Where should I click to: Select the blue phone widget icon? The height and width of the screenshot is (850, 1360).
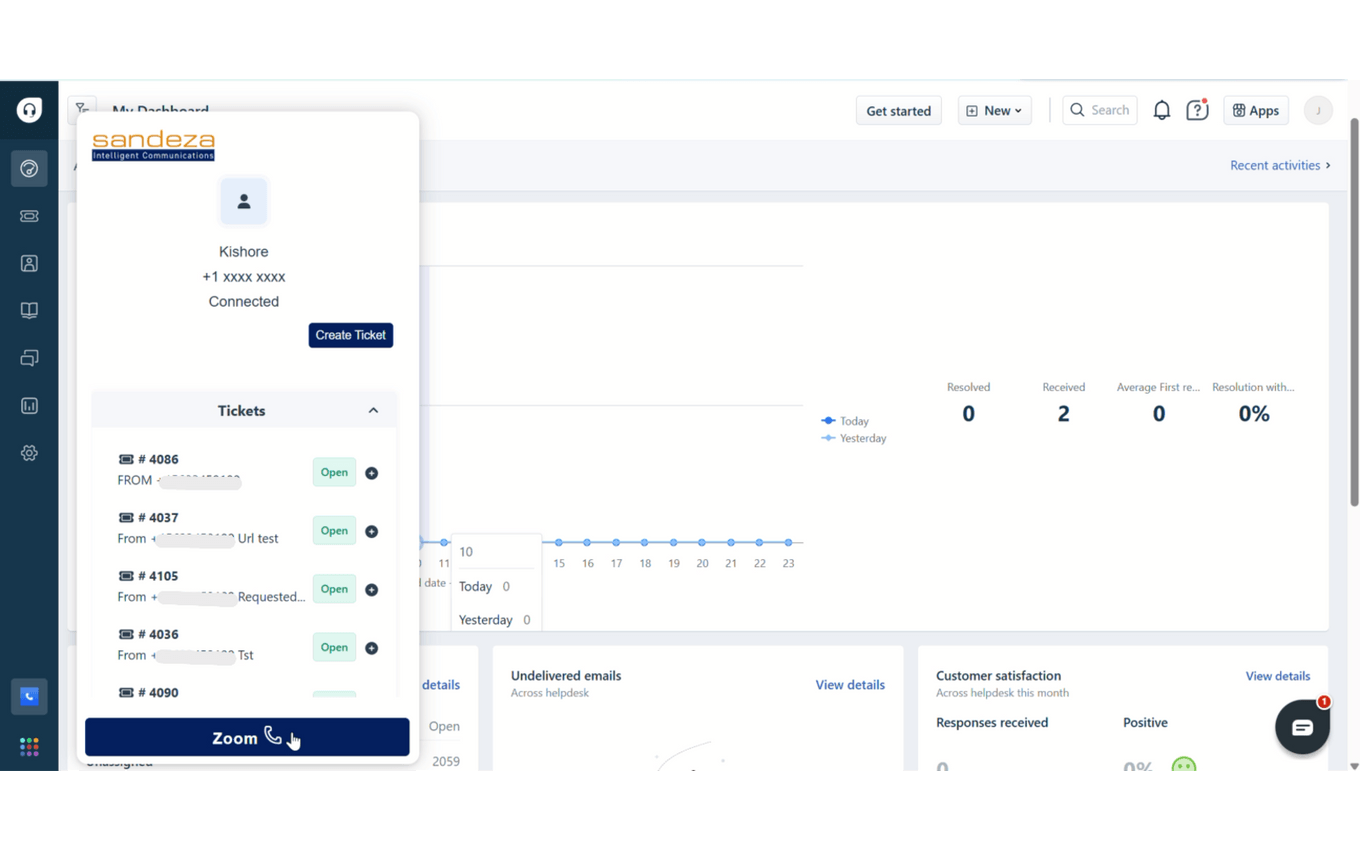[29, 696]
